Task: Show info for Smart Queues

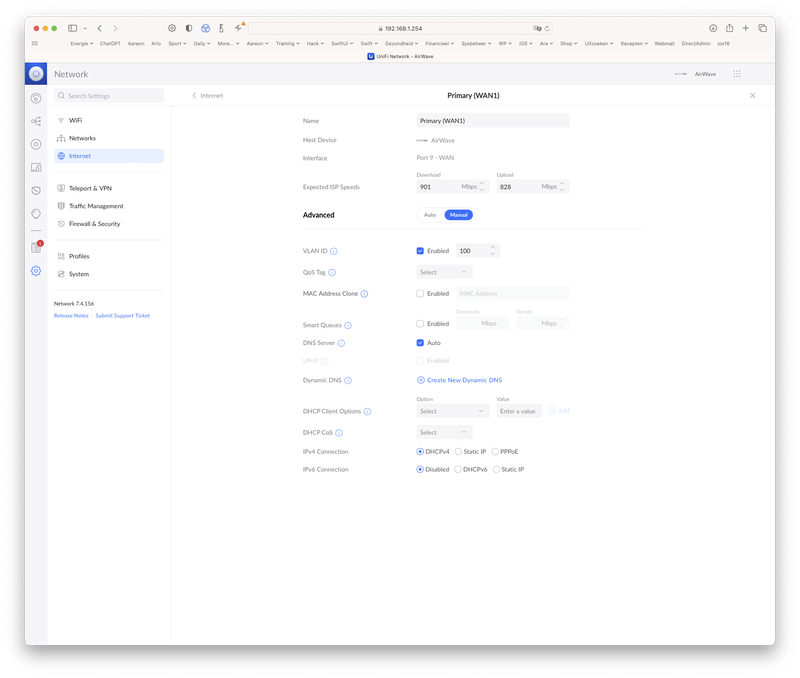Action: point(348,325)
